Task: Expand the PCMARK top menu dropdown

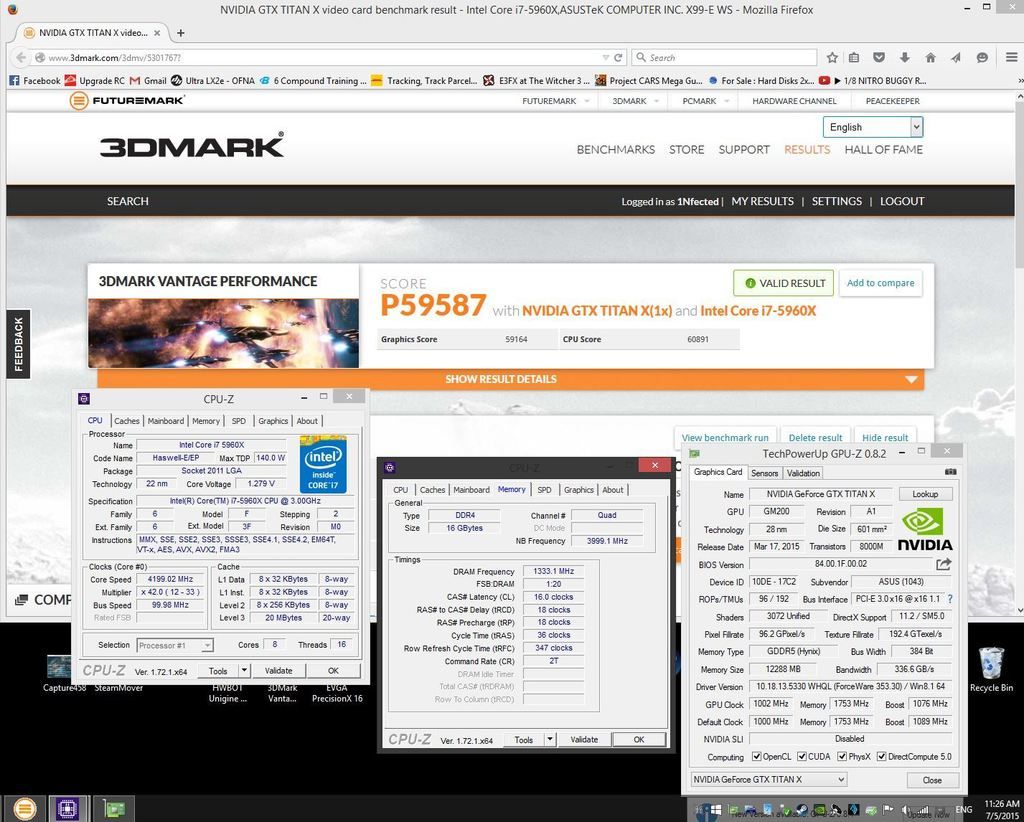Action: coord(726,101)
